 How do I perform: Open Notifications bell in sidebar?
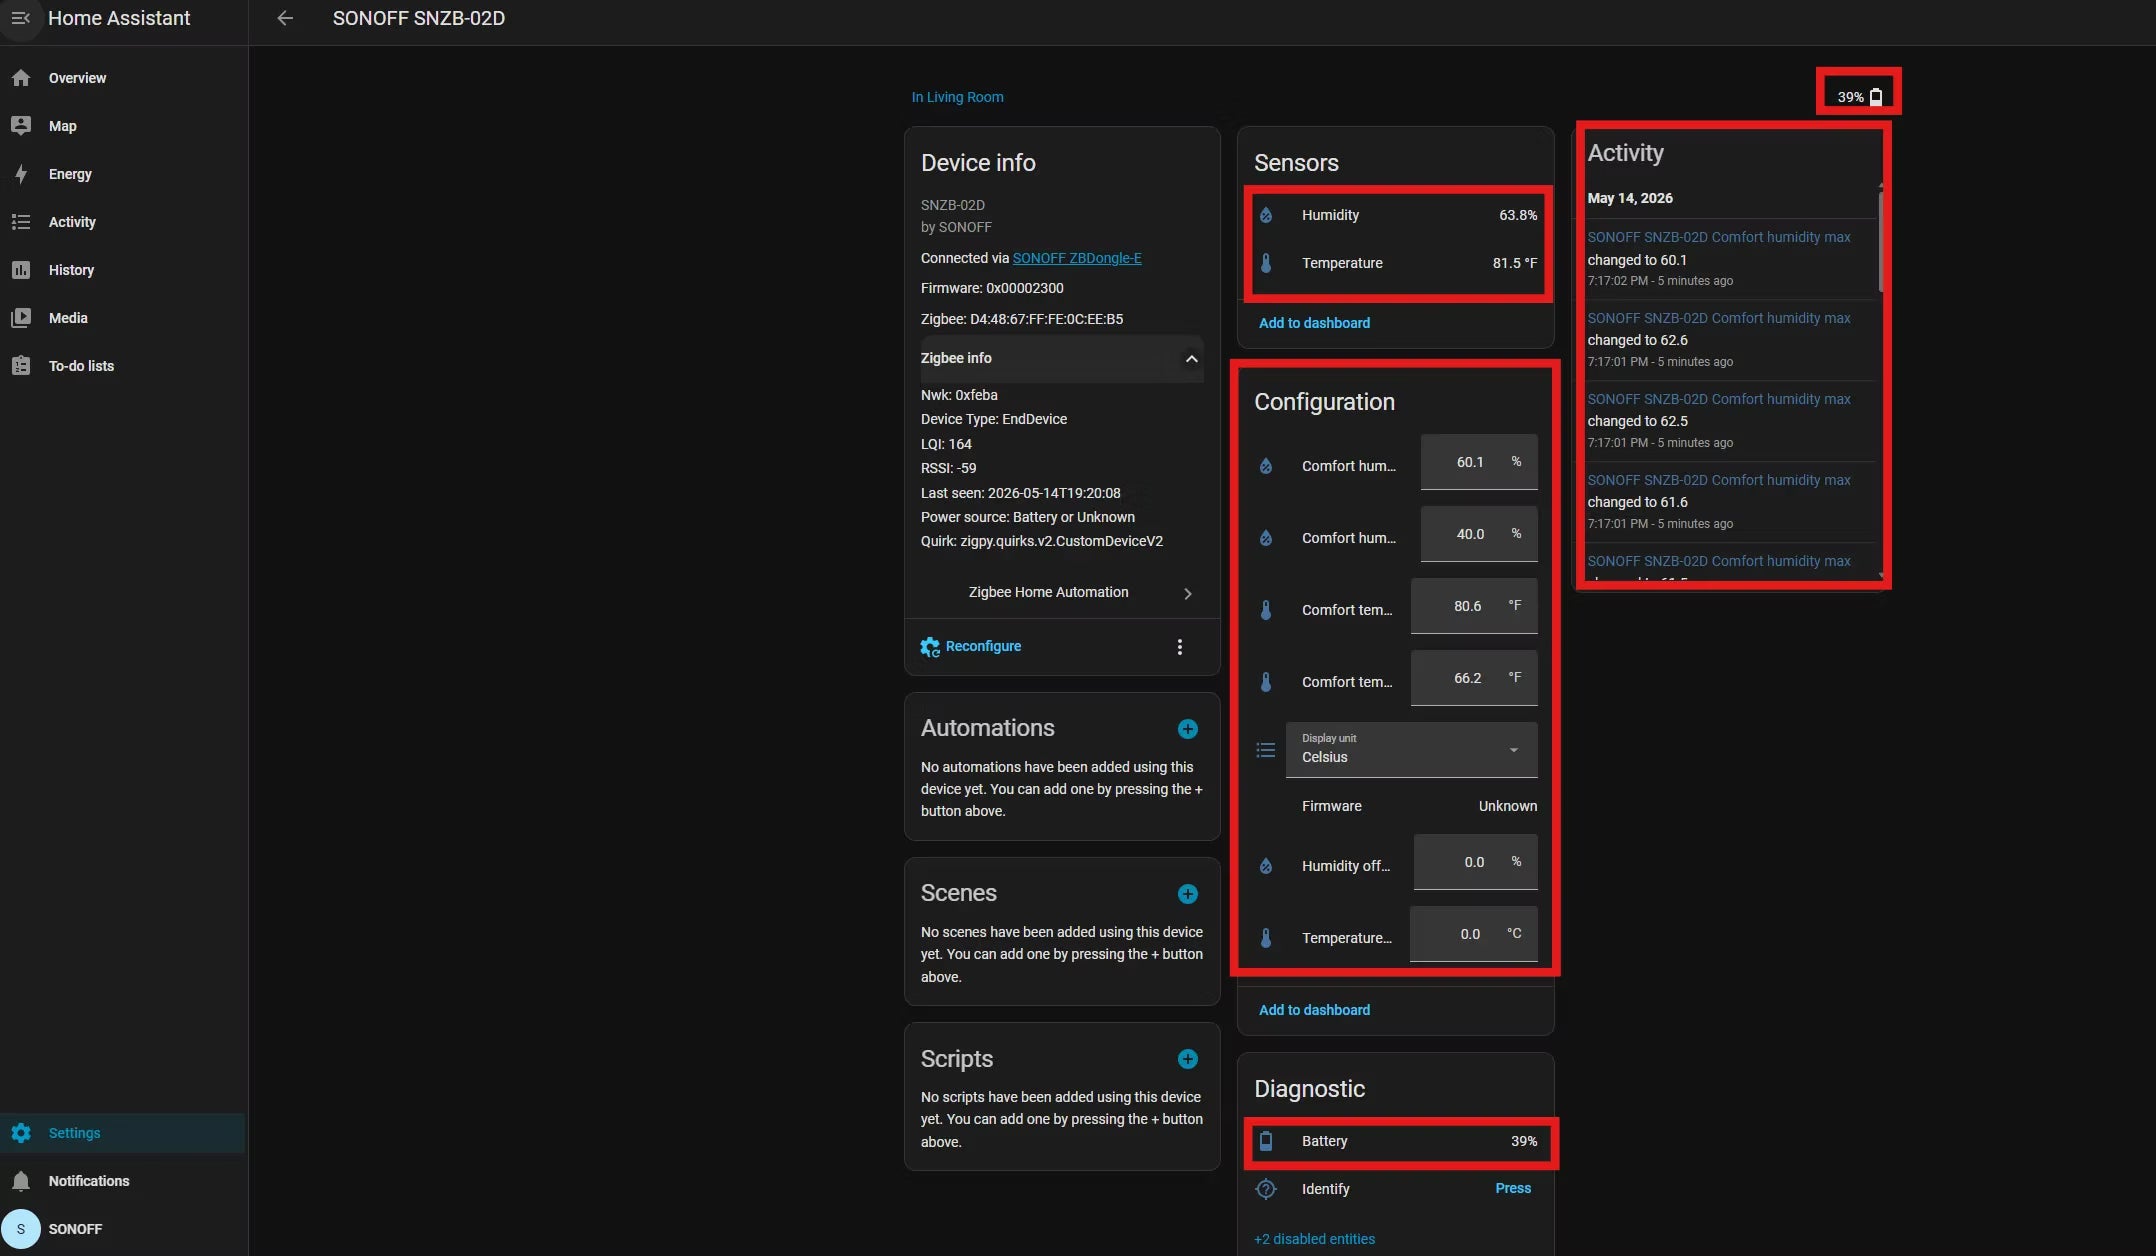(21, 1181)
